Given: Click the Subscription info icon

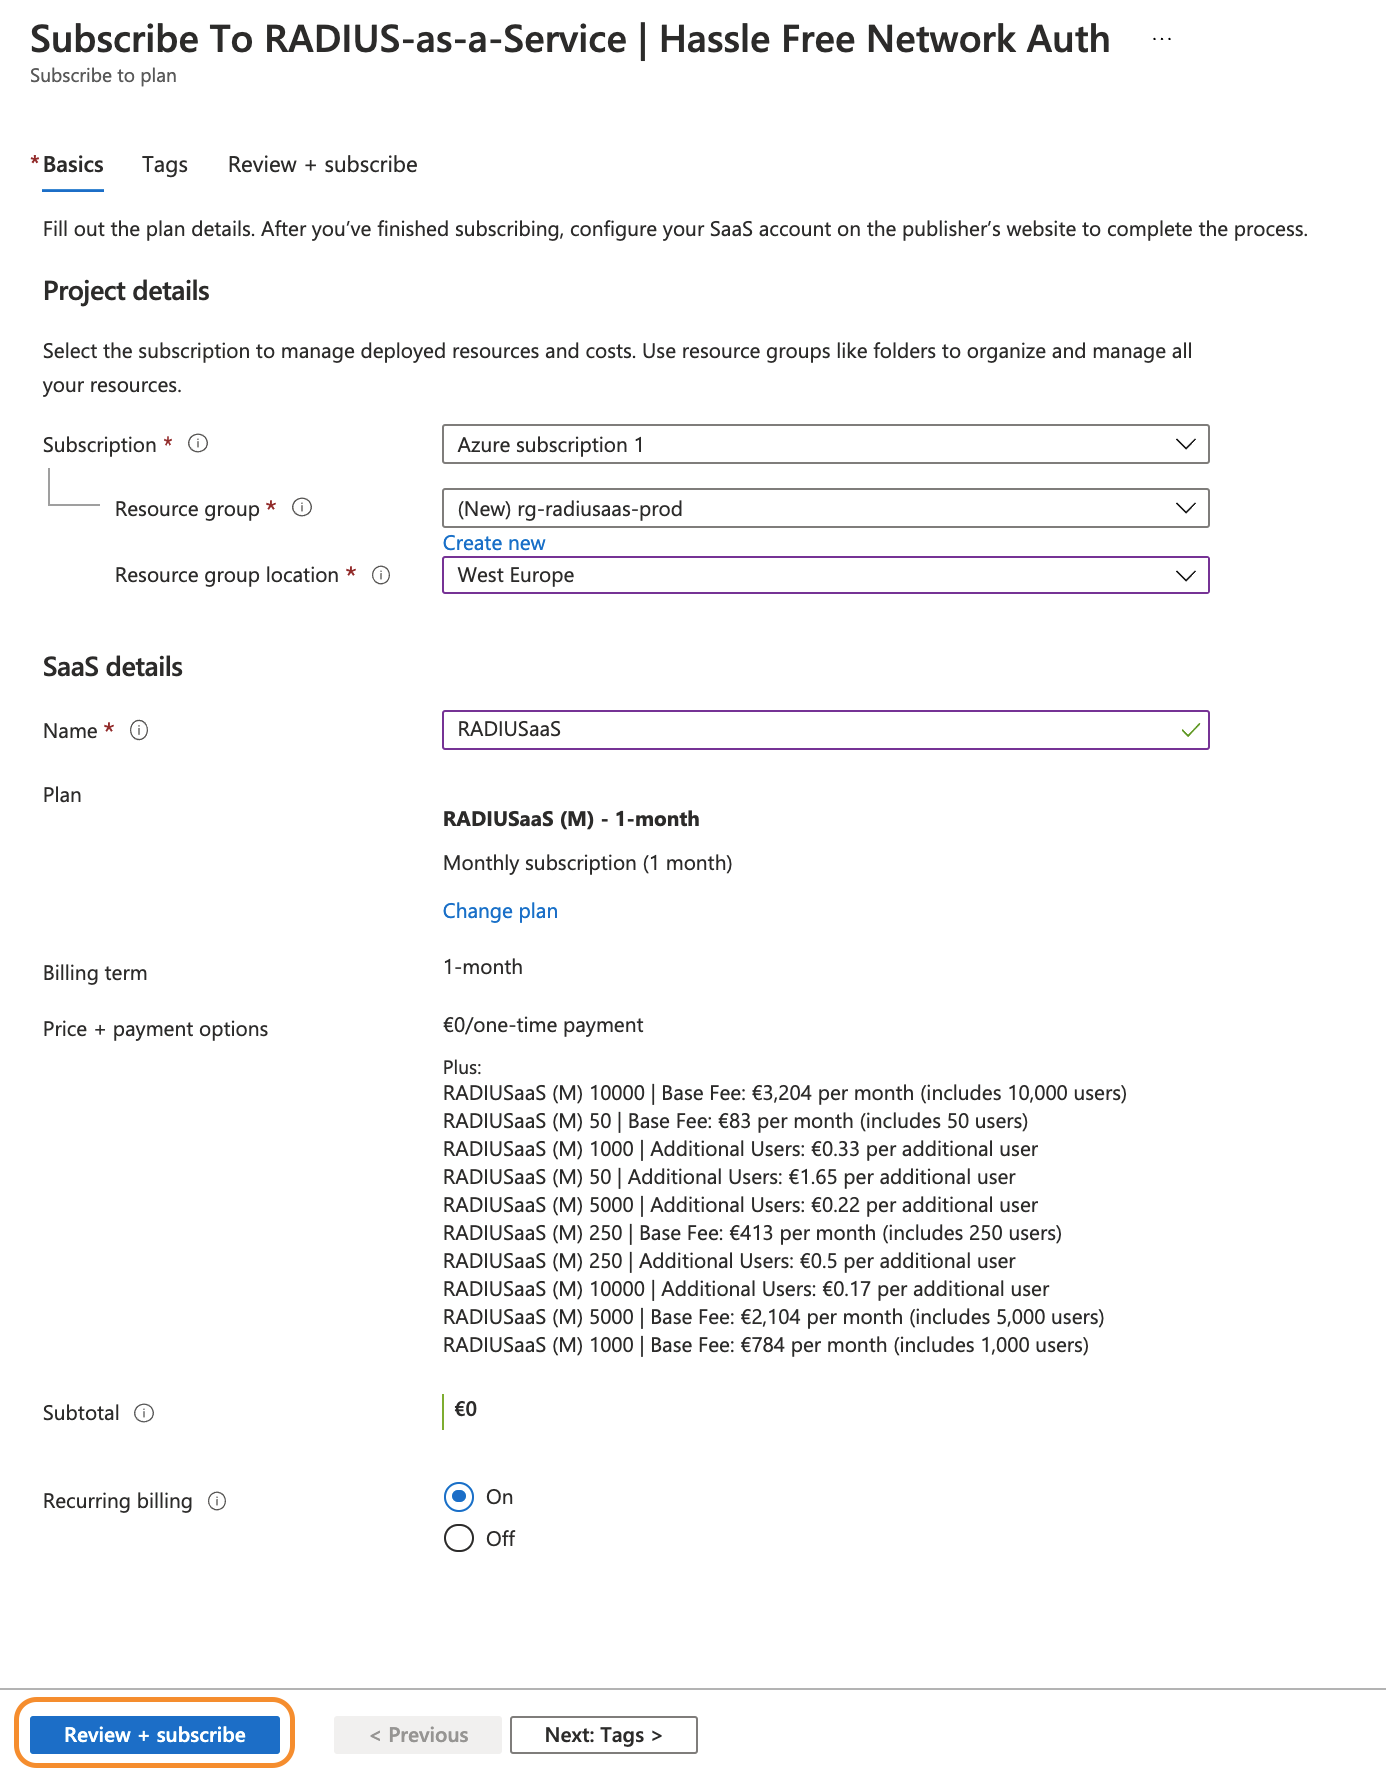Looking at the screenshot, I should pyautogui.click(x=198, y=443).
